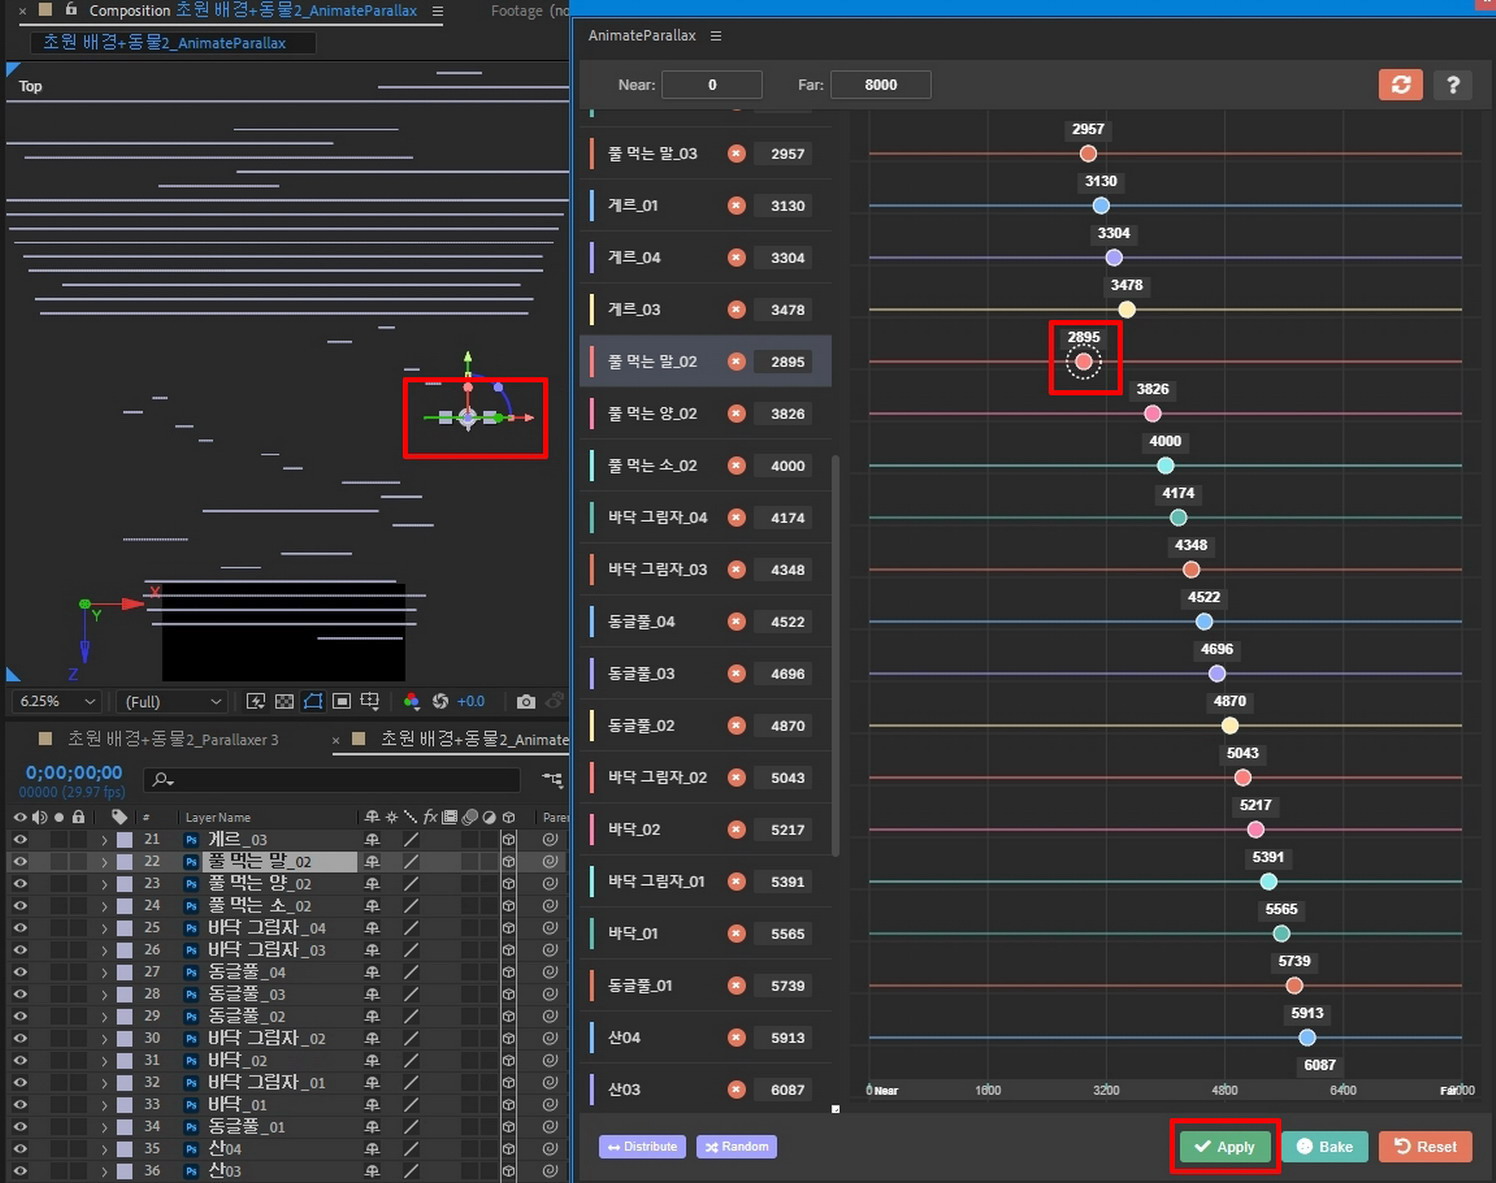The height and width of the screenshot is (1183, 1496).
Task: Toggle visibility of layer 27 동글풀_04
Action: pyautogui.click(x=20, y=972)
